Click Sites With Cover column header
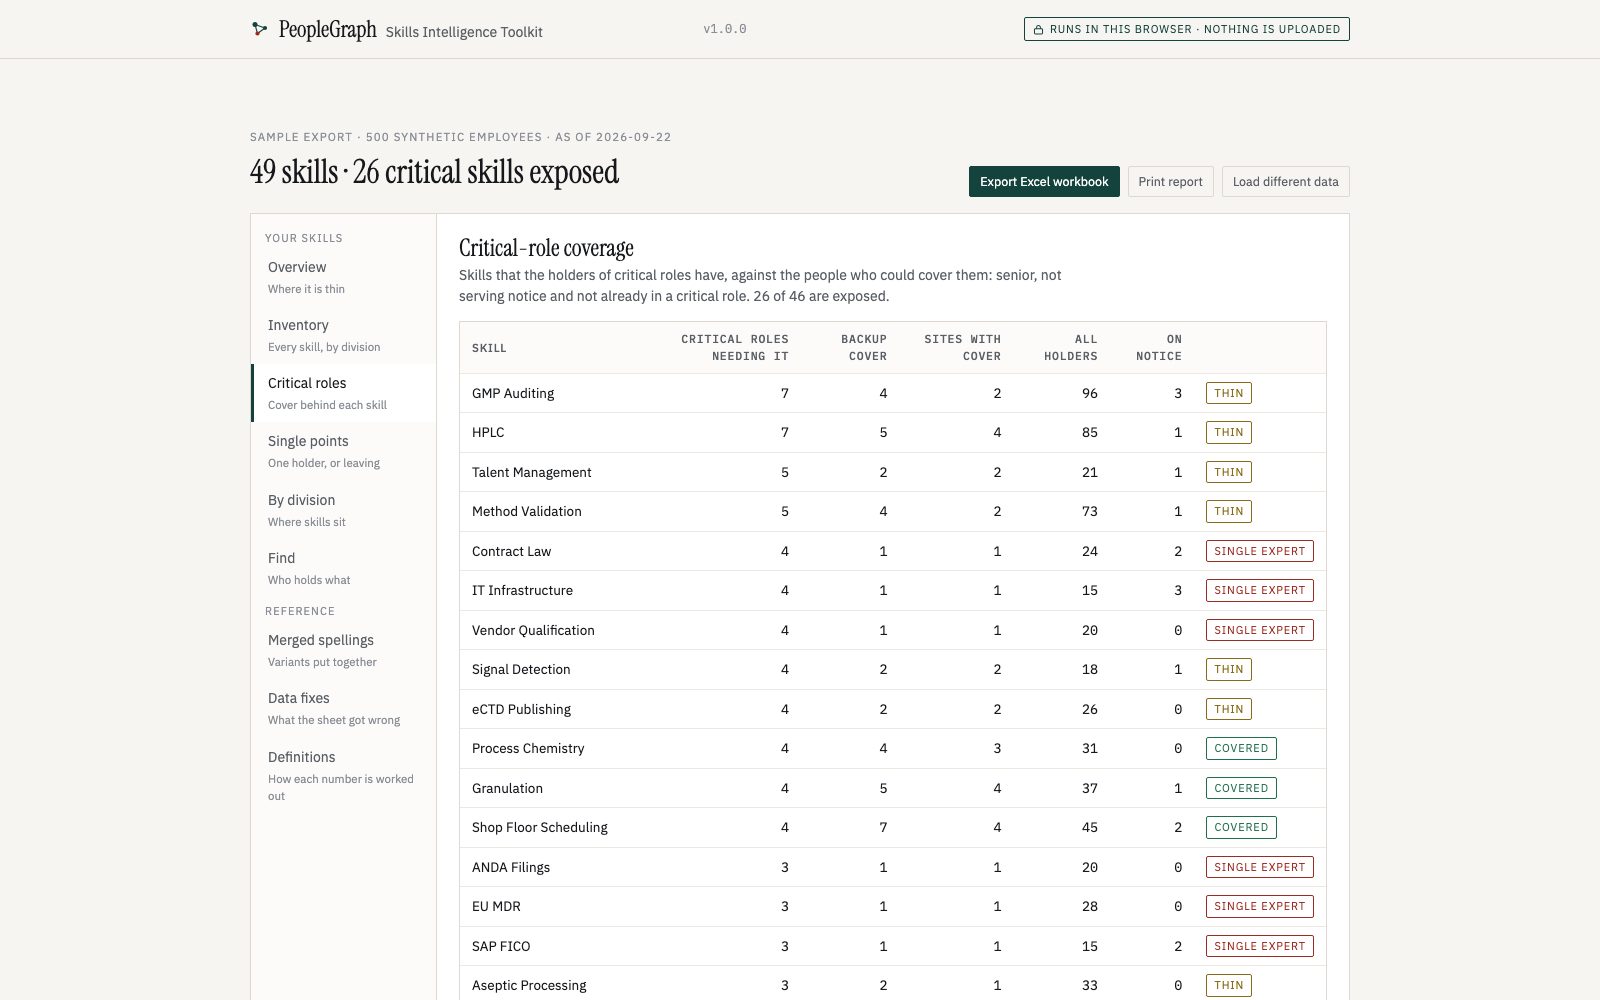 tap(962, 348)
